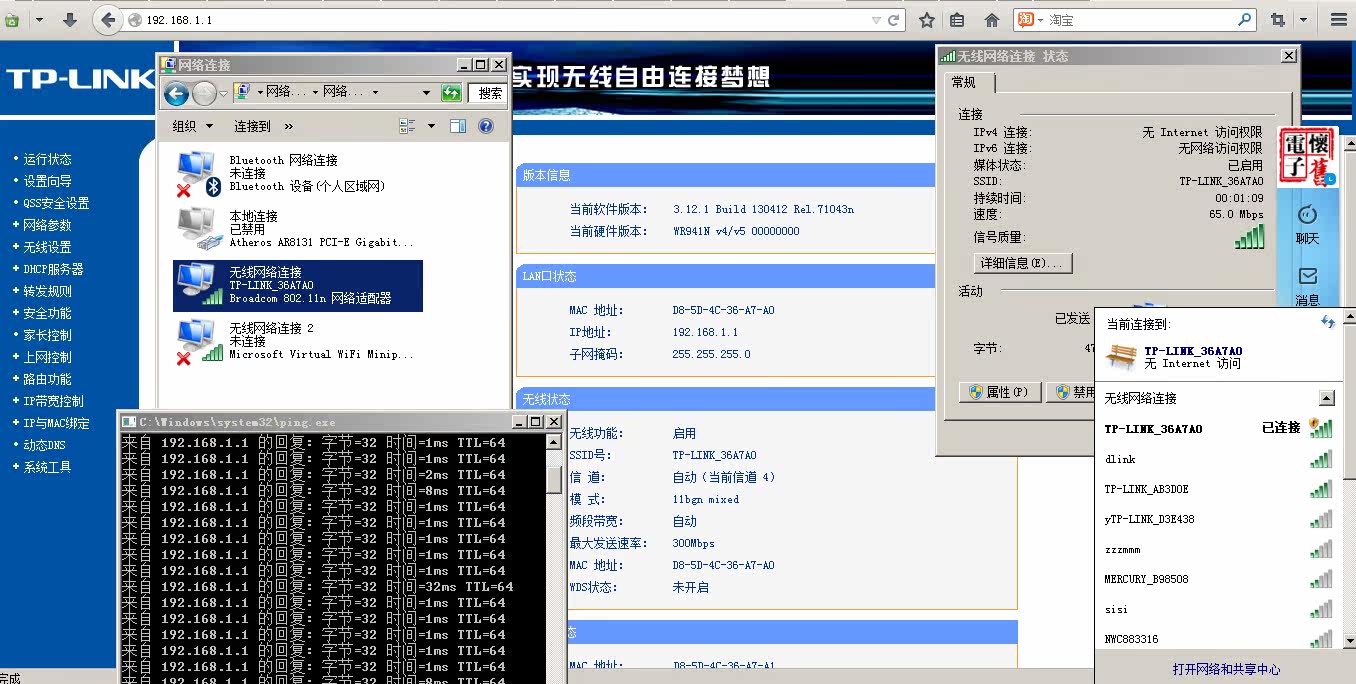Collapse the 无线网络连接 section arrow
This screenshot has height=684, width=1356.
click(x=1326, y=398)
